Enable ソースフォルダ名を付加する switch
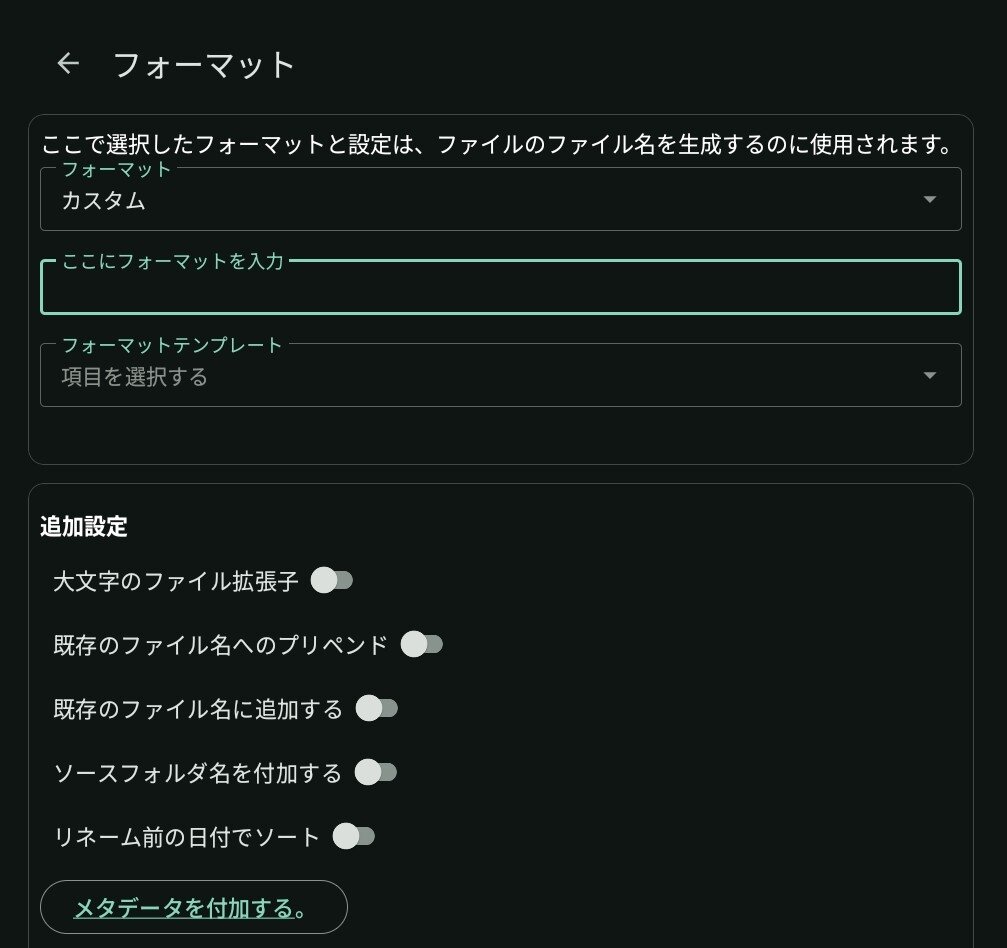This screenshot has height=948, width=1007. (376, 772)
